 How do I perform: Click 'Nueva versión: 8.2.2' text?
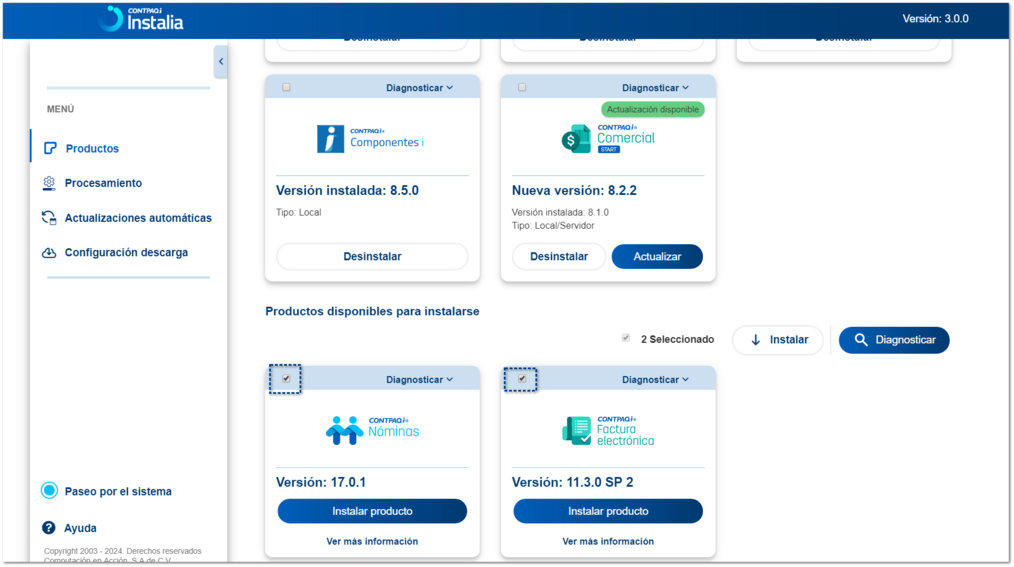[x=574, y=191]
